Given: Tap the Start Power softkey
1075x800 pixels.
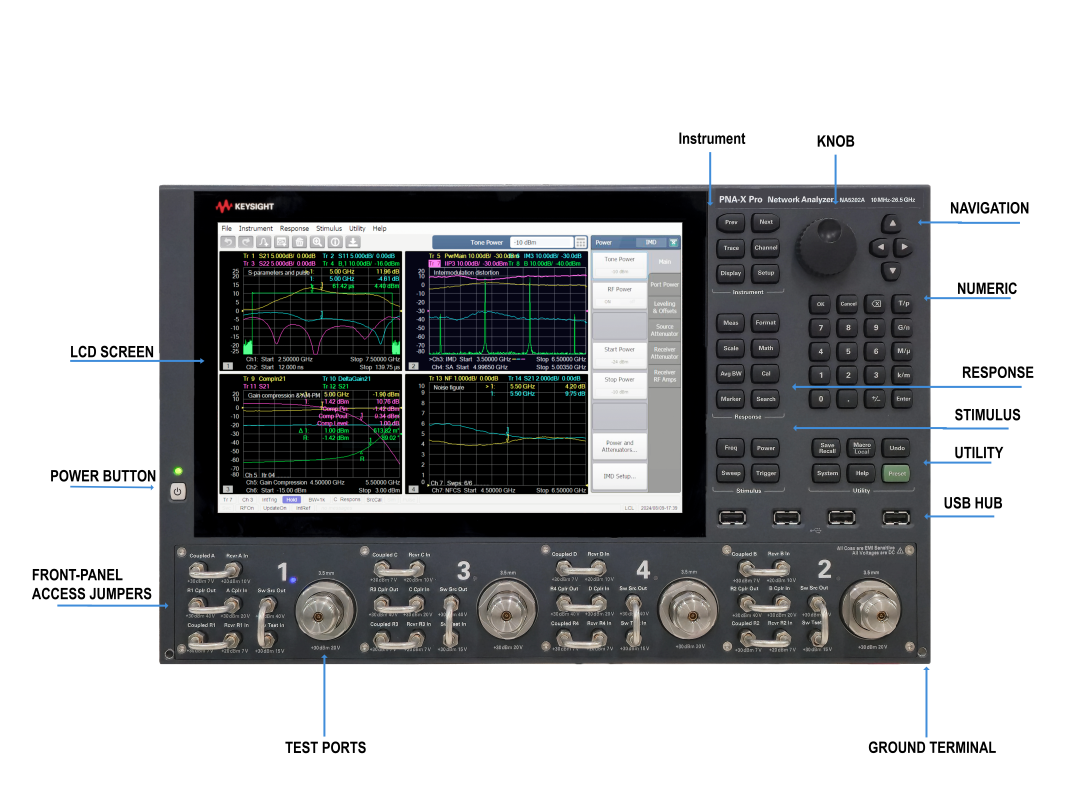Looking at the screenshot, I should [x=619, y=355].
